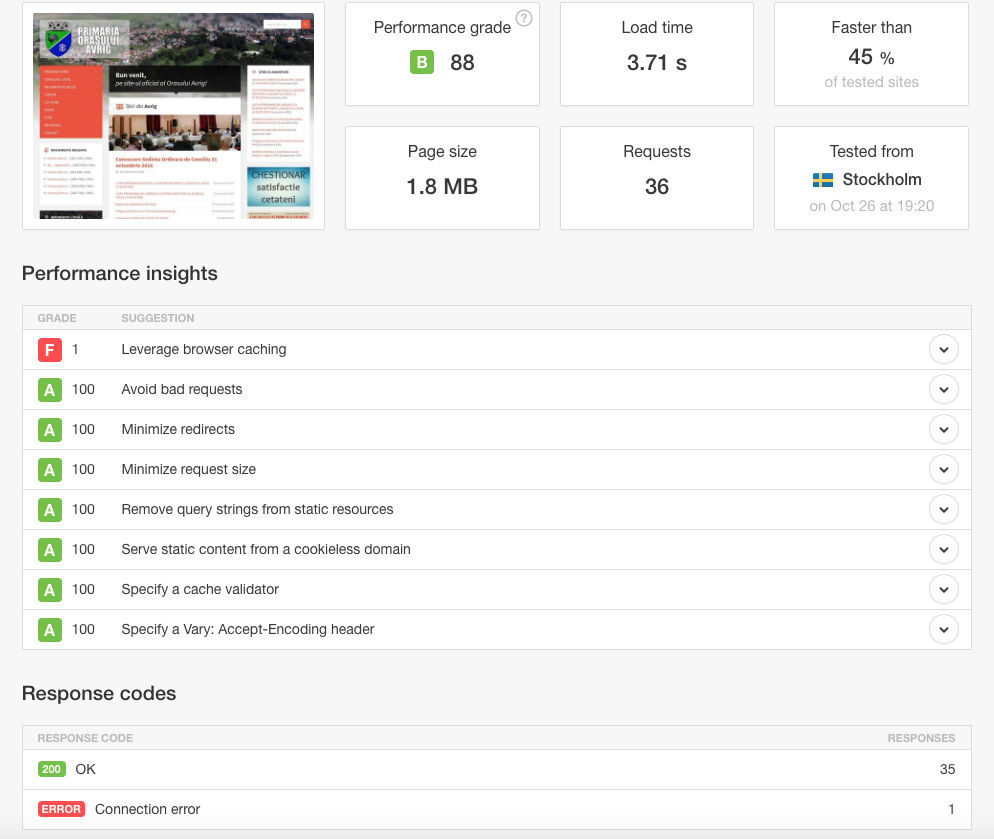Screen dimensions: 994x839
Task: Click the A badge for Minimize redirects
Action: coord(49,430)
